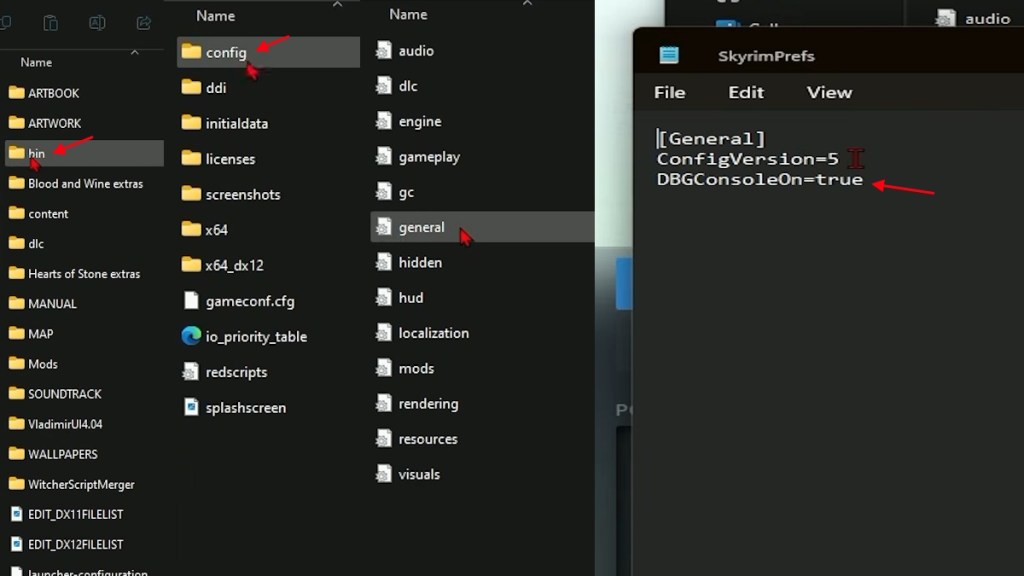The width and height of the screenshot is (1024, 576).
Task: Select the redscripts settings file icon
Action: pos(191,372)
